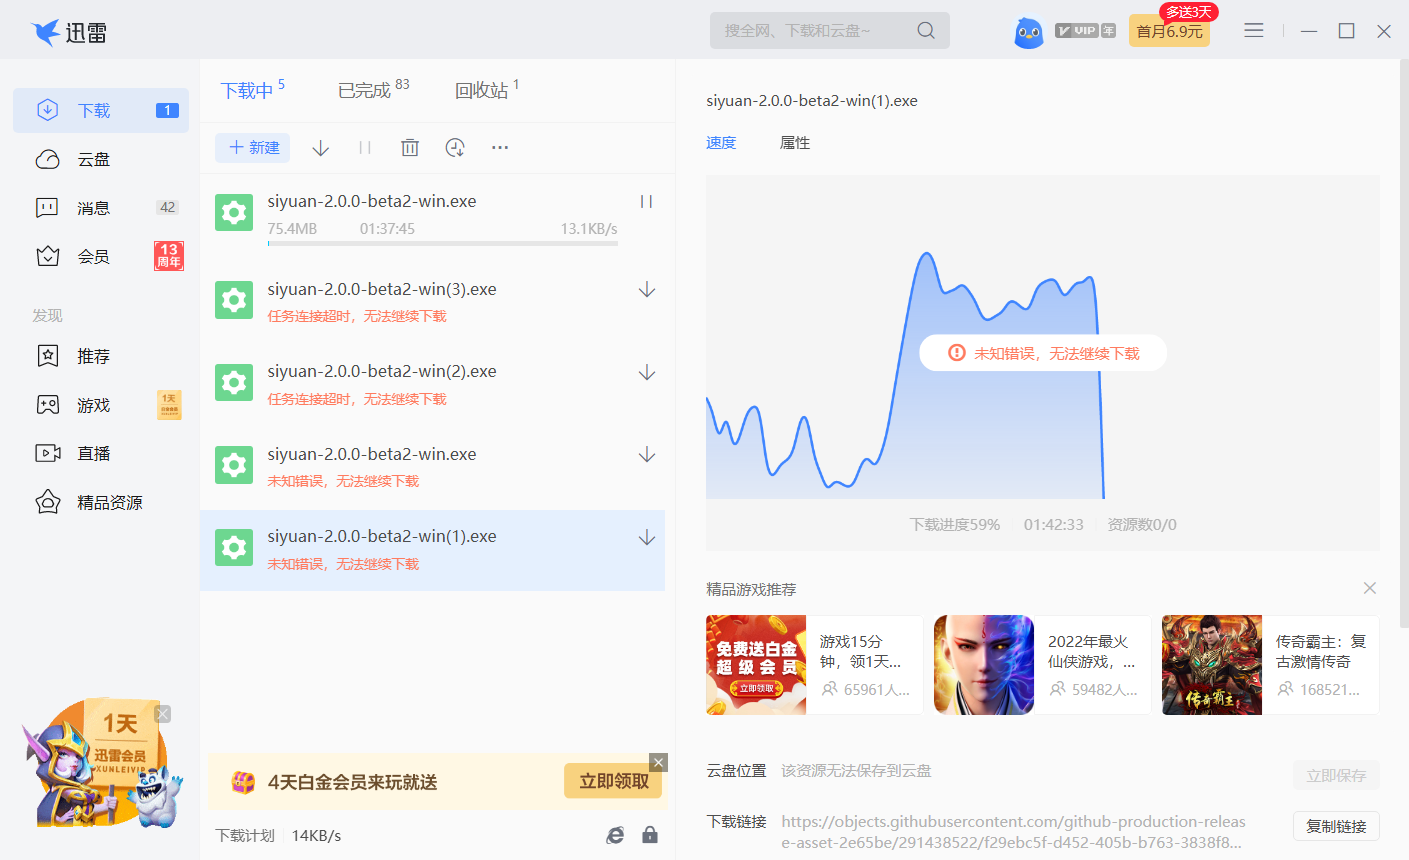Click the 下载计划 status label
The image size is (1409, 860).
click(x=245, y=835)
